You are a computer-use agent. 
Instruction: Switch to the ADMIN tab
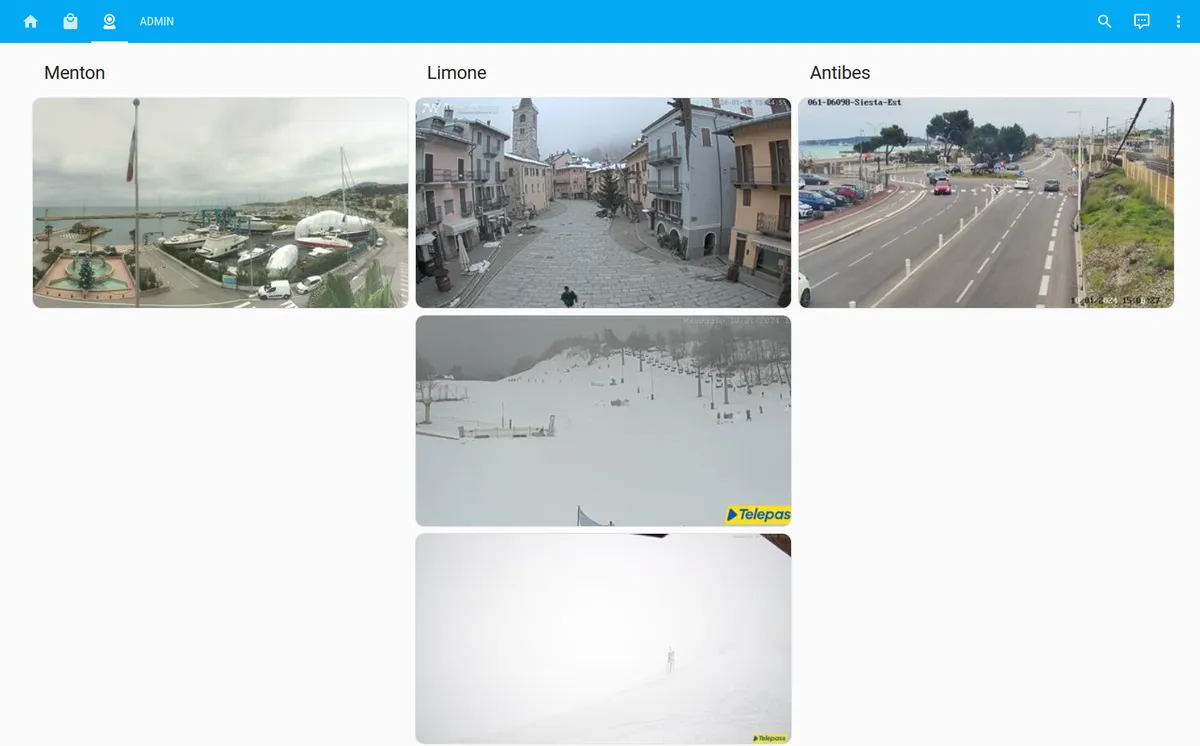[157, 21]
